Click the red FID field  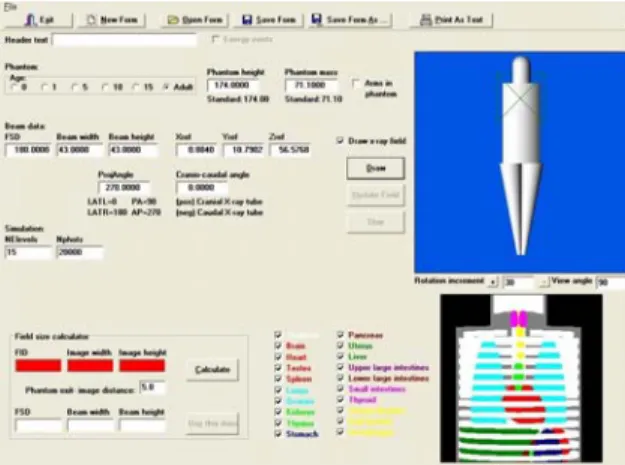click(38, 365)
